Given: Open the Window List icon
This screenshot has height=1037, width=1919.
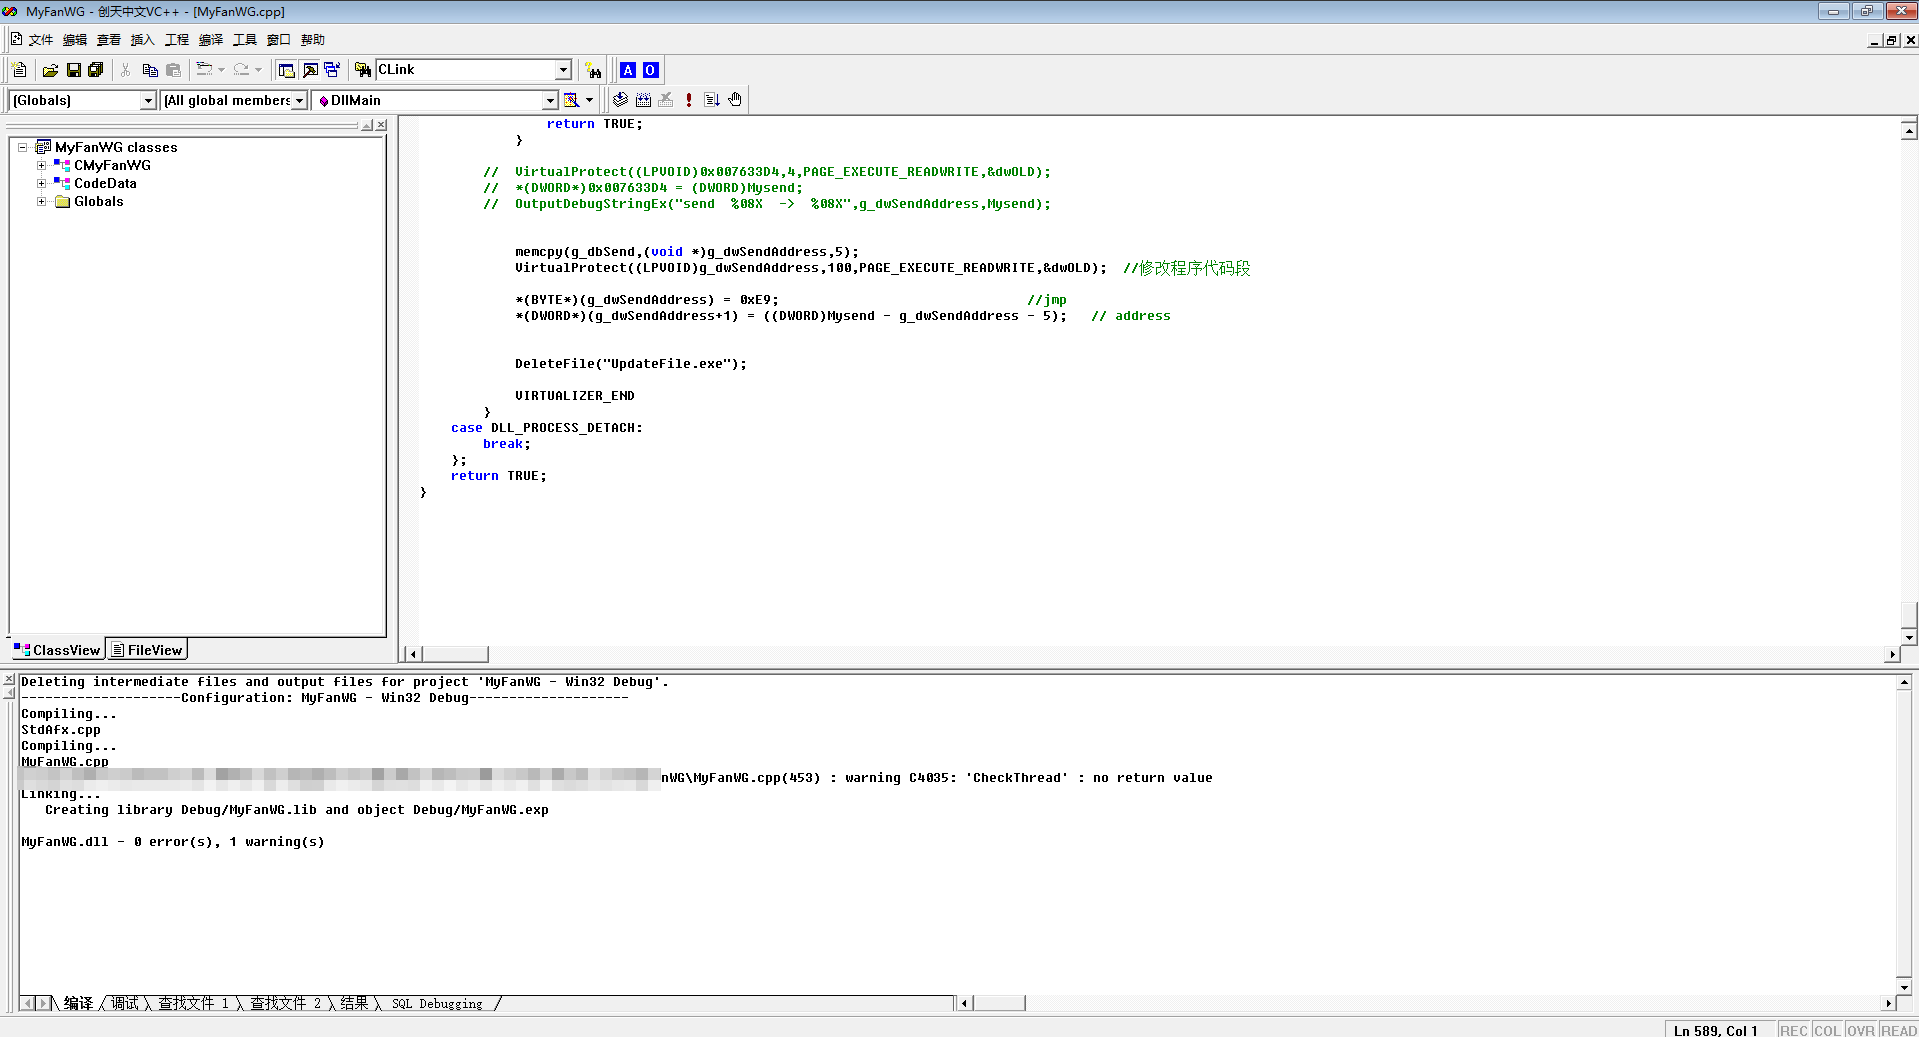Looking at the screenshot, I should click(332, 70).
